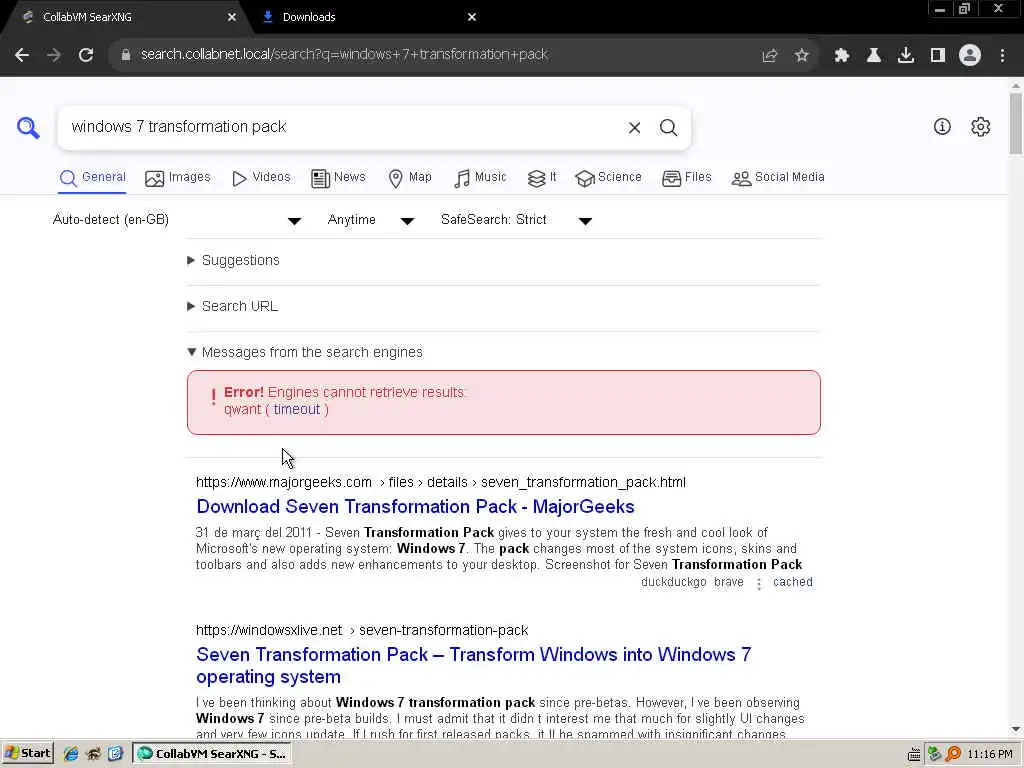View site lock information

(126, 55)
